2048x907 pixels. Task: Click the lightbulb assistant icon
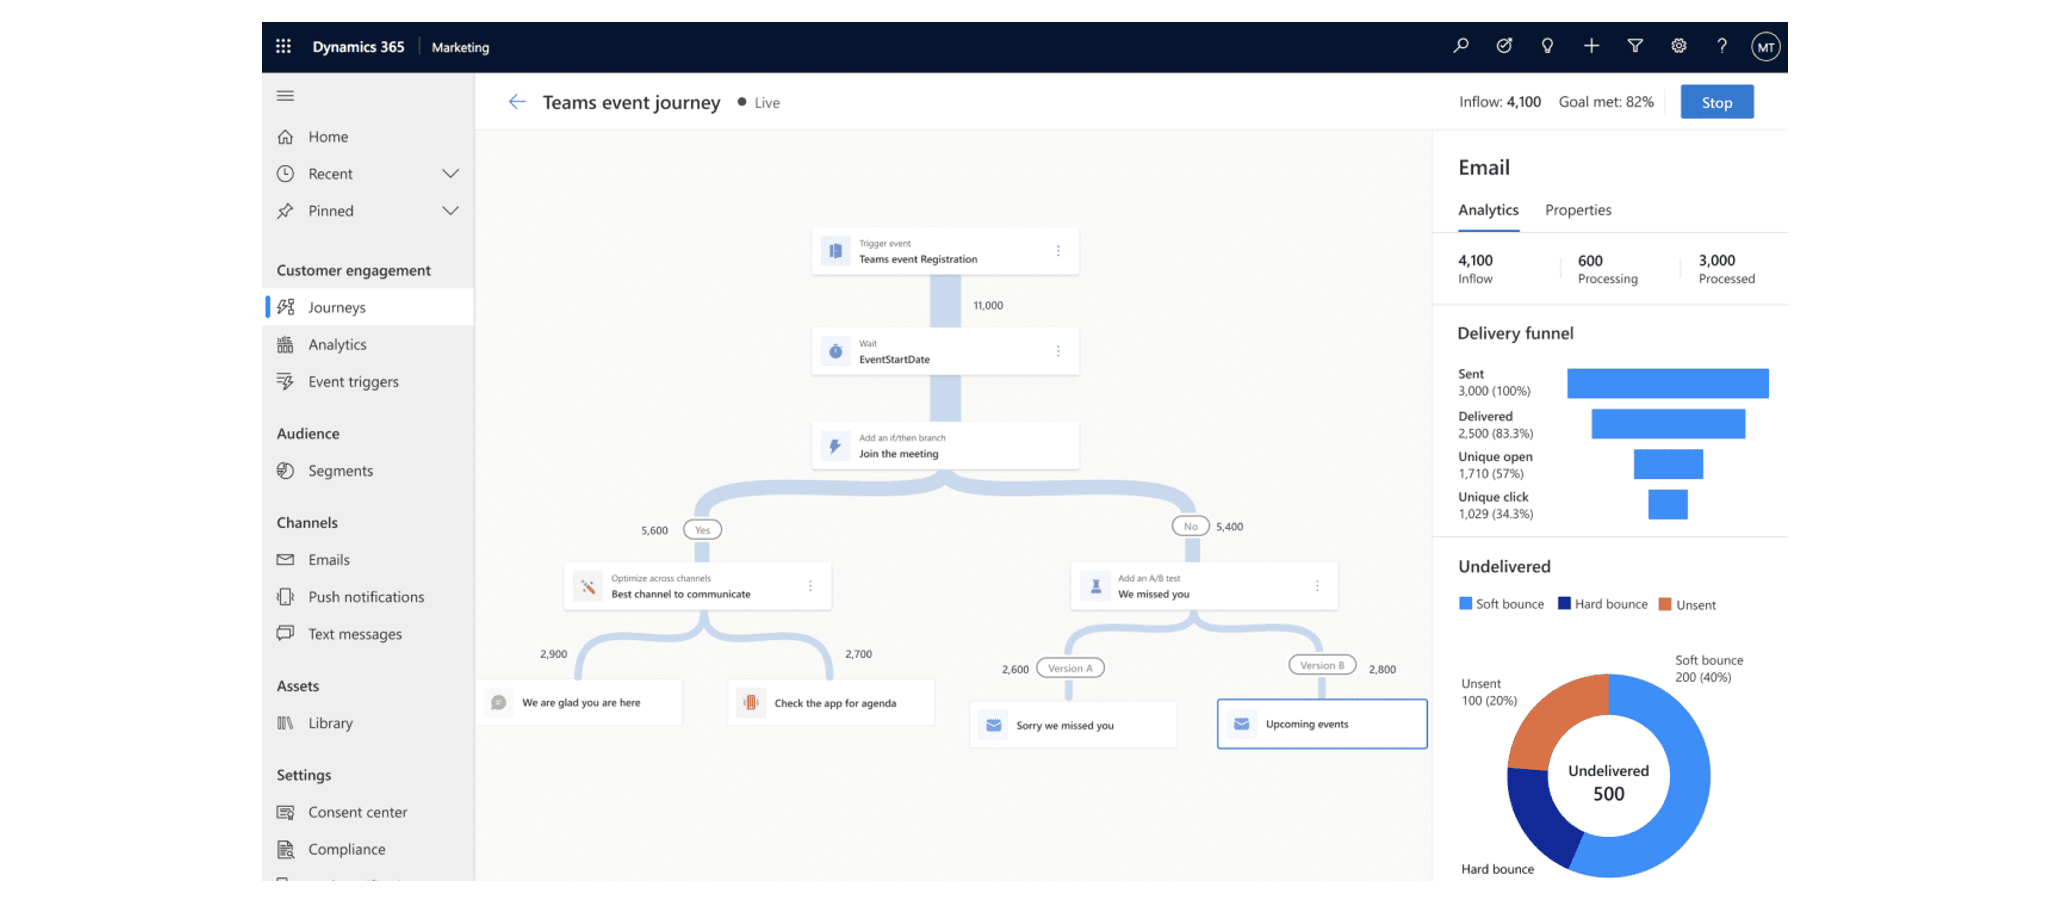tap(1547, 46)
